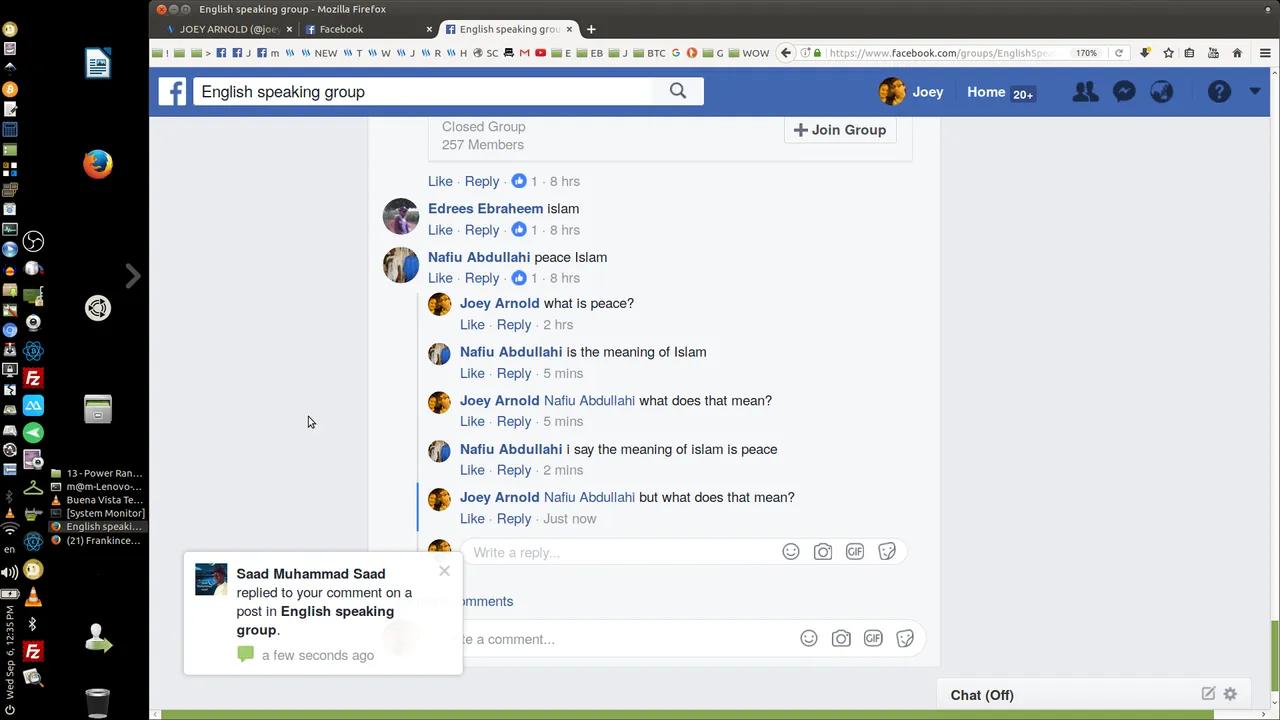Screen dimensions: 1280x720
Task: Insert emoji in the reply box
Action: pyautogui.click(x=791, y=552)
